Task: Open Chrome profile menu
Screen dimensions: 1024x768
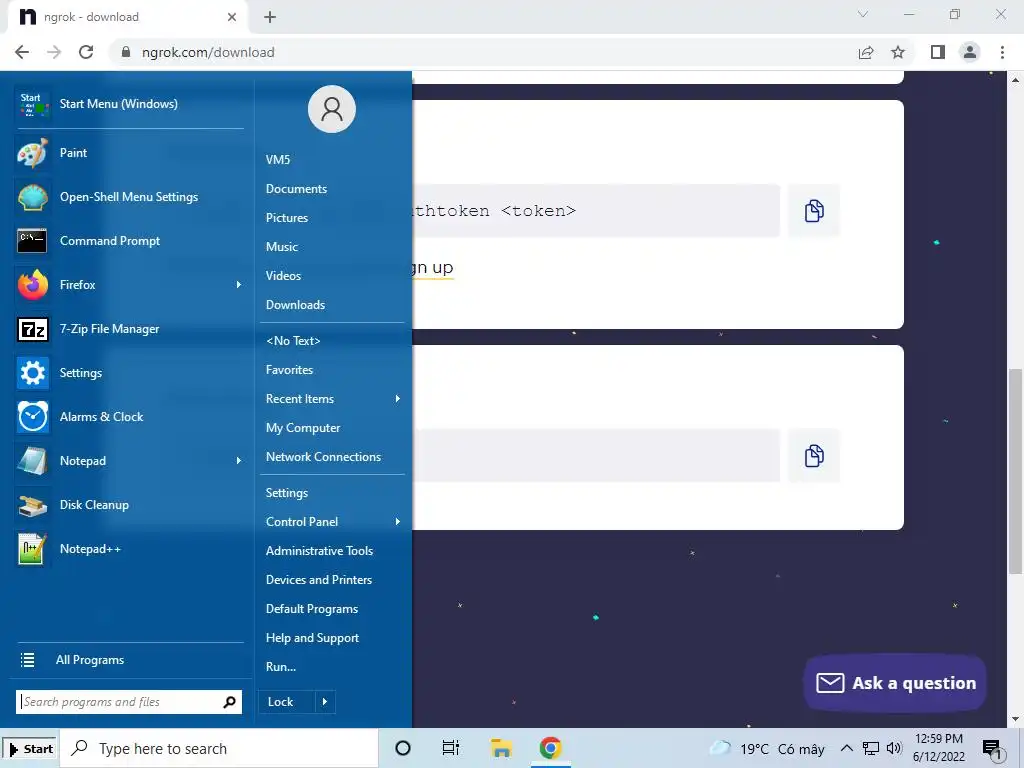Action: click(x=970, y=52)
